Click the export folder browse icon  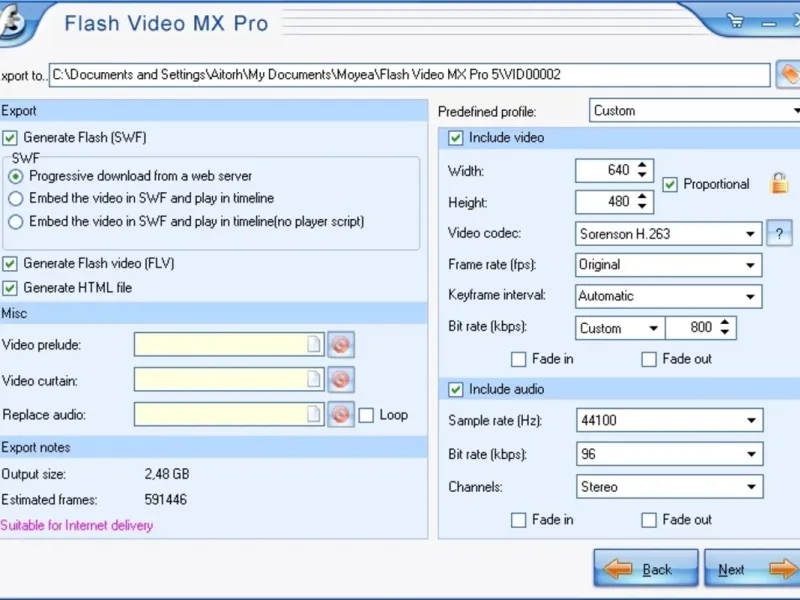pyautogui.click(x=788, y=75)
